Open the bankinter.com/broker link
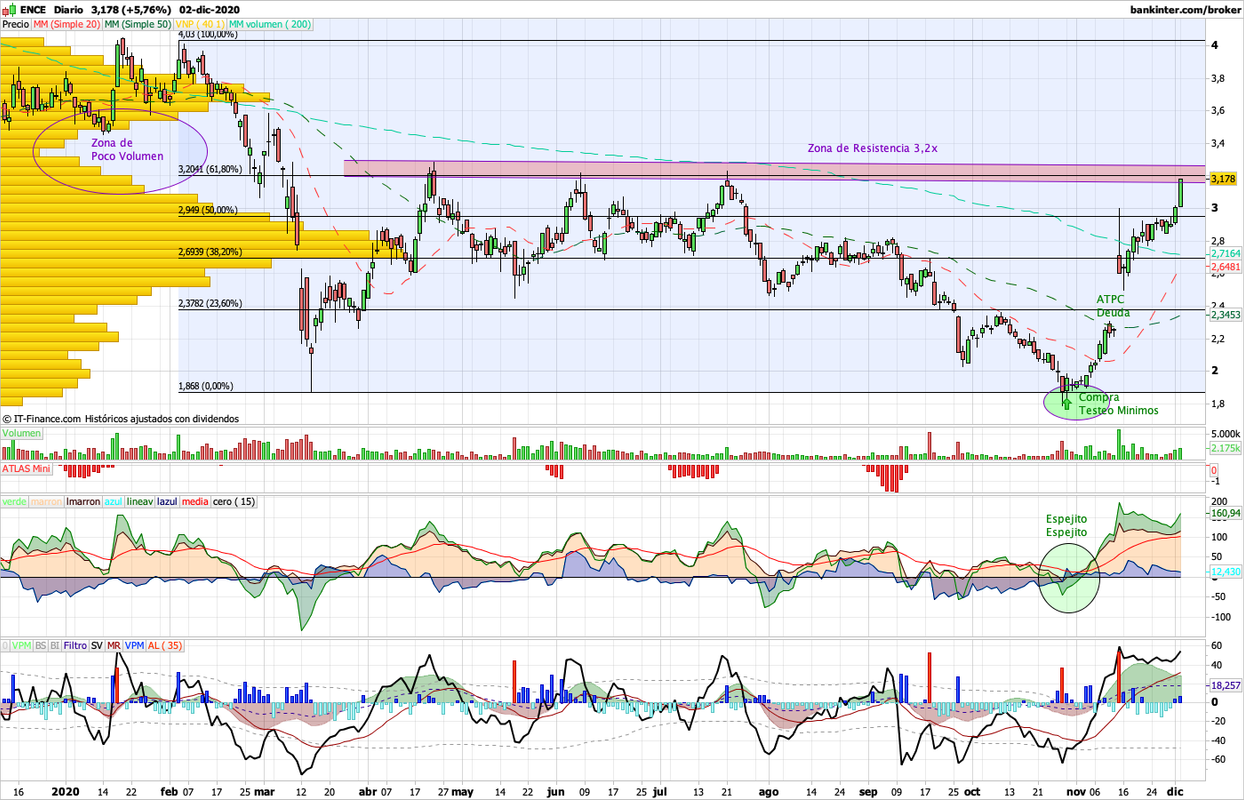1244x800 pixels. (x=1184, y=9)
